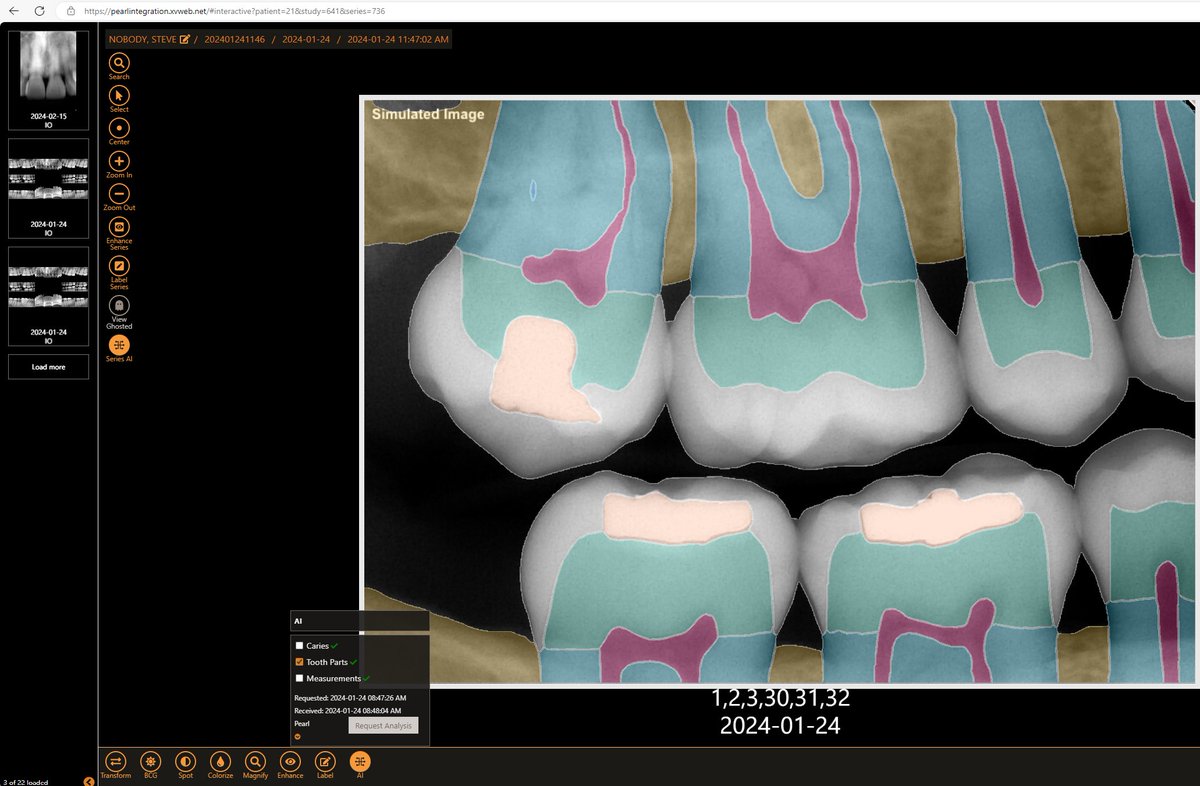Open the first 2024-01-24 IO series thumbnail
The height and width of the screenshot is (786, 1200).
point(48,188)
